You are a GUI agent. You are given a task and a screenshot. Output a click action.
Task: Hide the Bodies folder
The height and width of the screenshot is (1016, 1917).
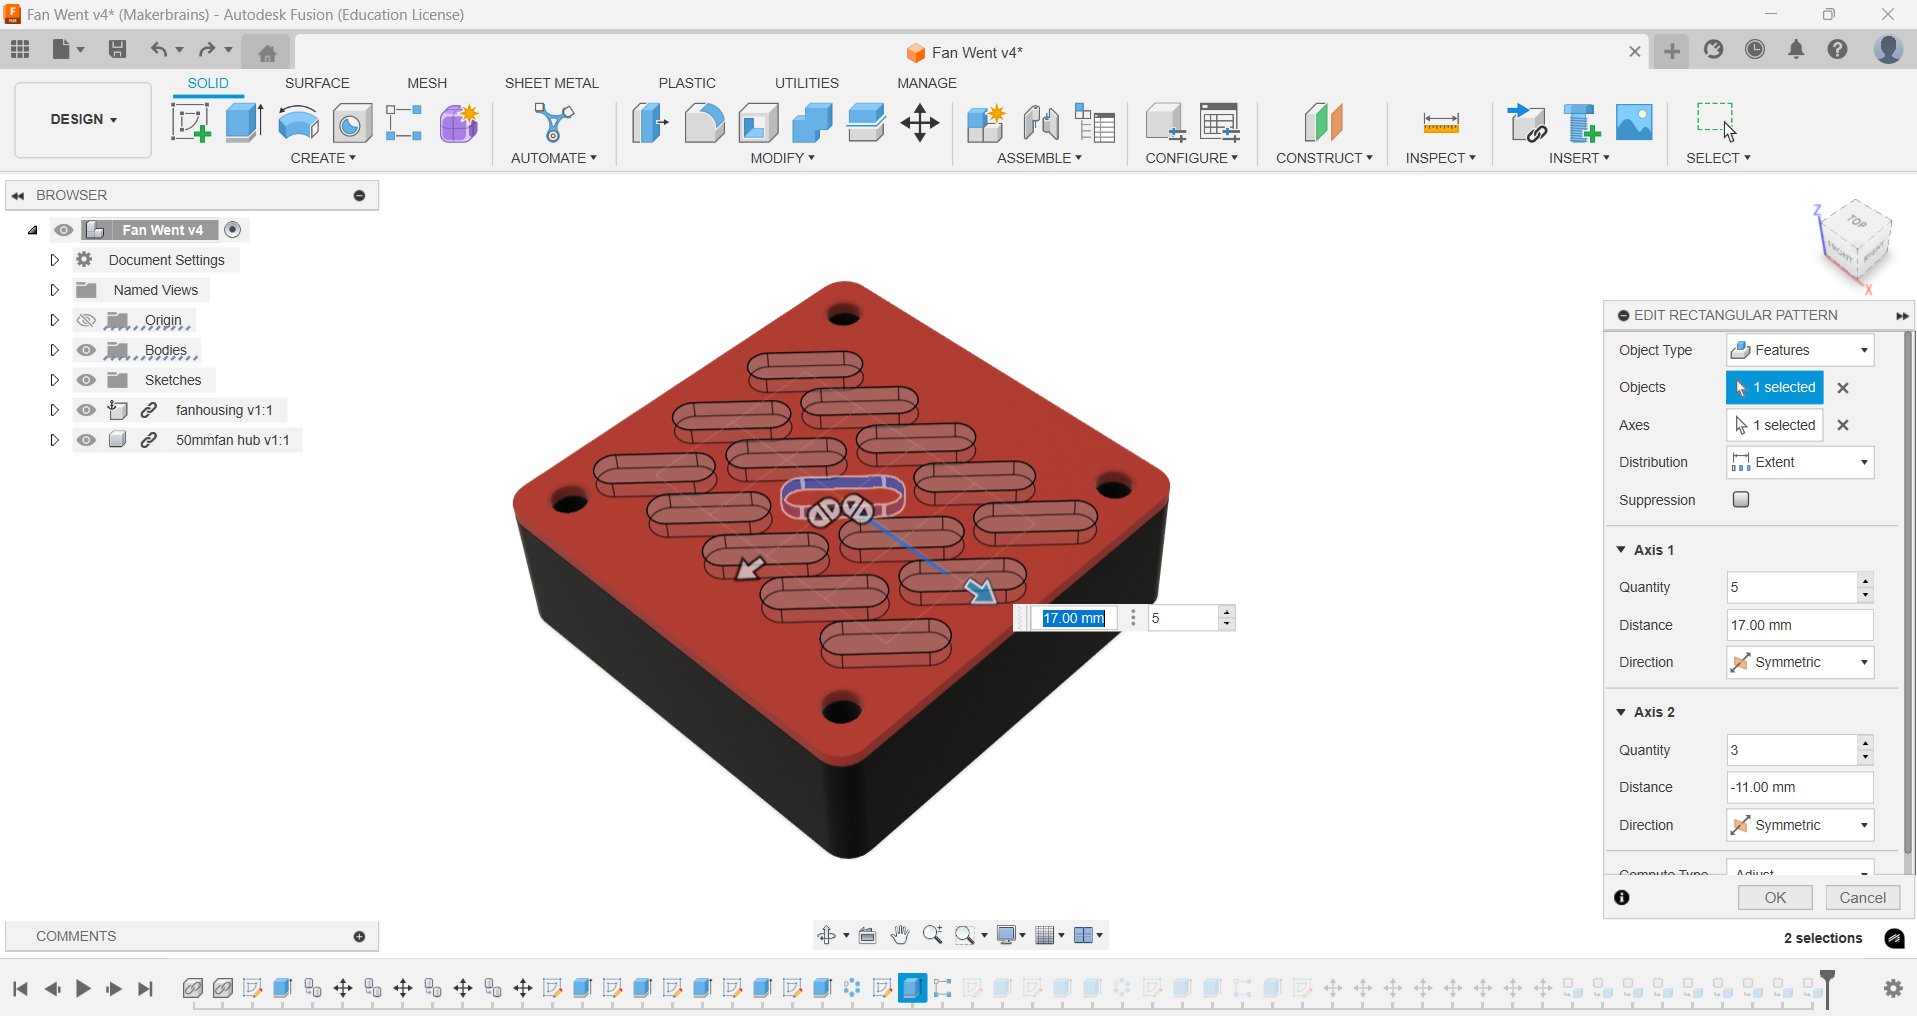pyautogui.click(x=86, y=350)
